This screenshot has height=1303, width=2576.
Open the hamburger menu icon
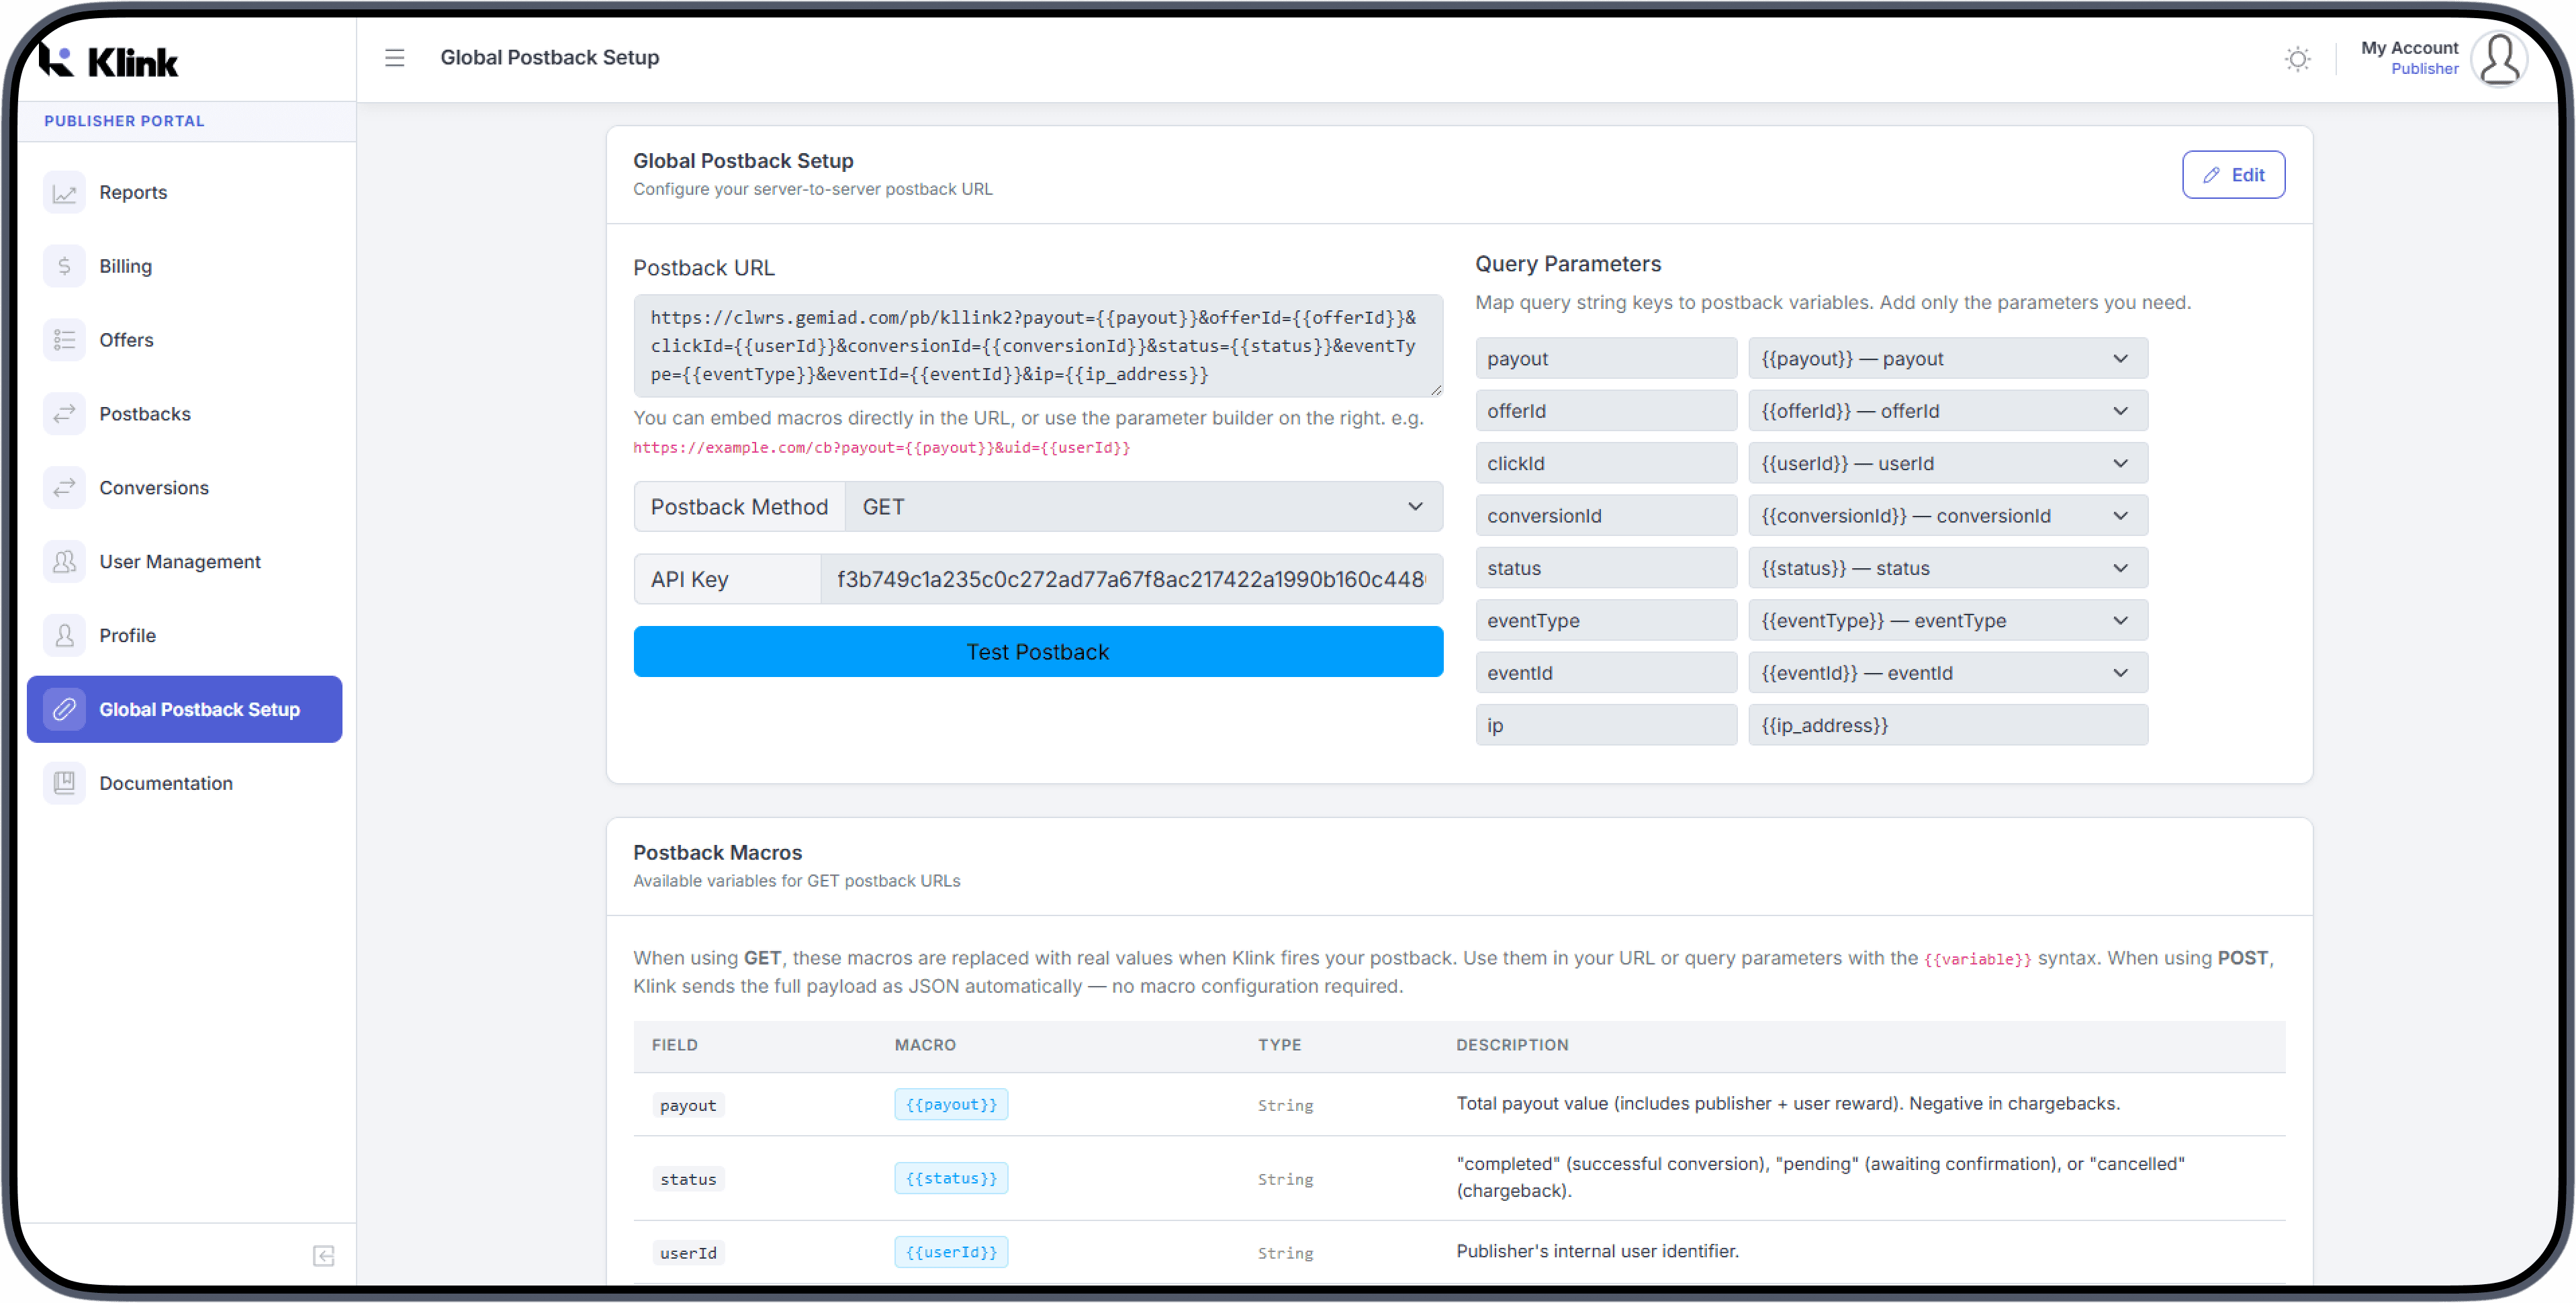pos(394,58)
